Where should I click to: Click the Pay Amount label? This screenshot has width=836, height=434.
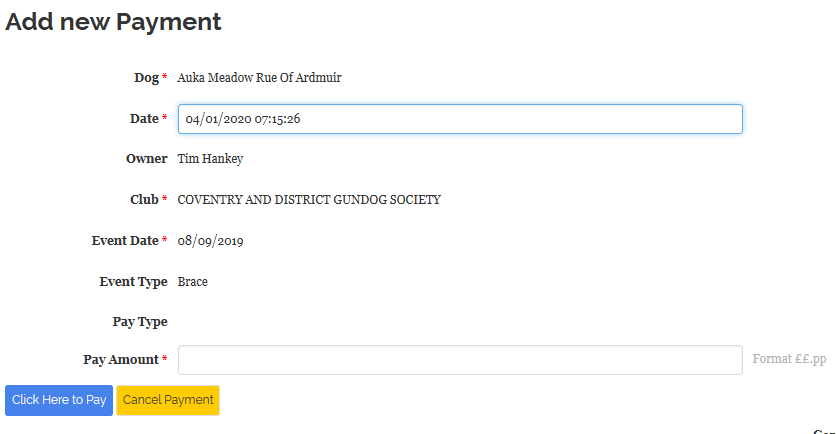tap(121, 360)
